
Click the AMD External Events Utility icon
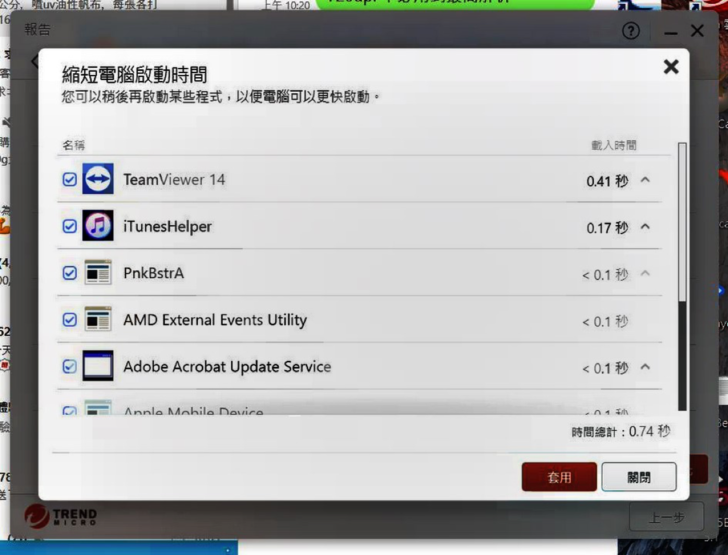tap(98, 319)
